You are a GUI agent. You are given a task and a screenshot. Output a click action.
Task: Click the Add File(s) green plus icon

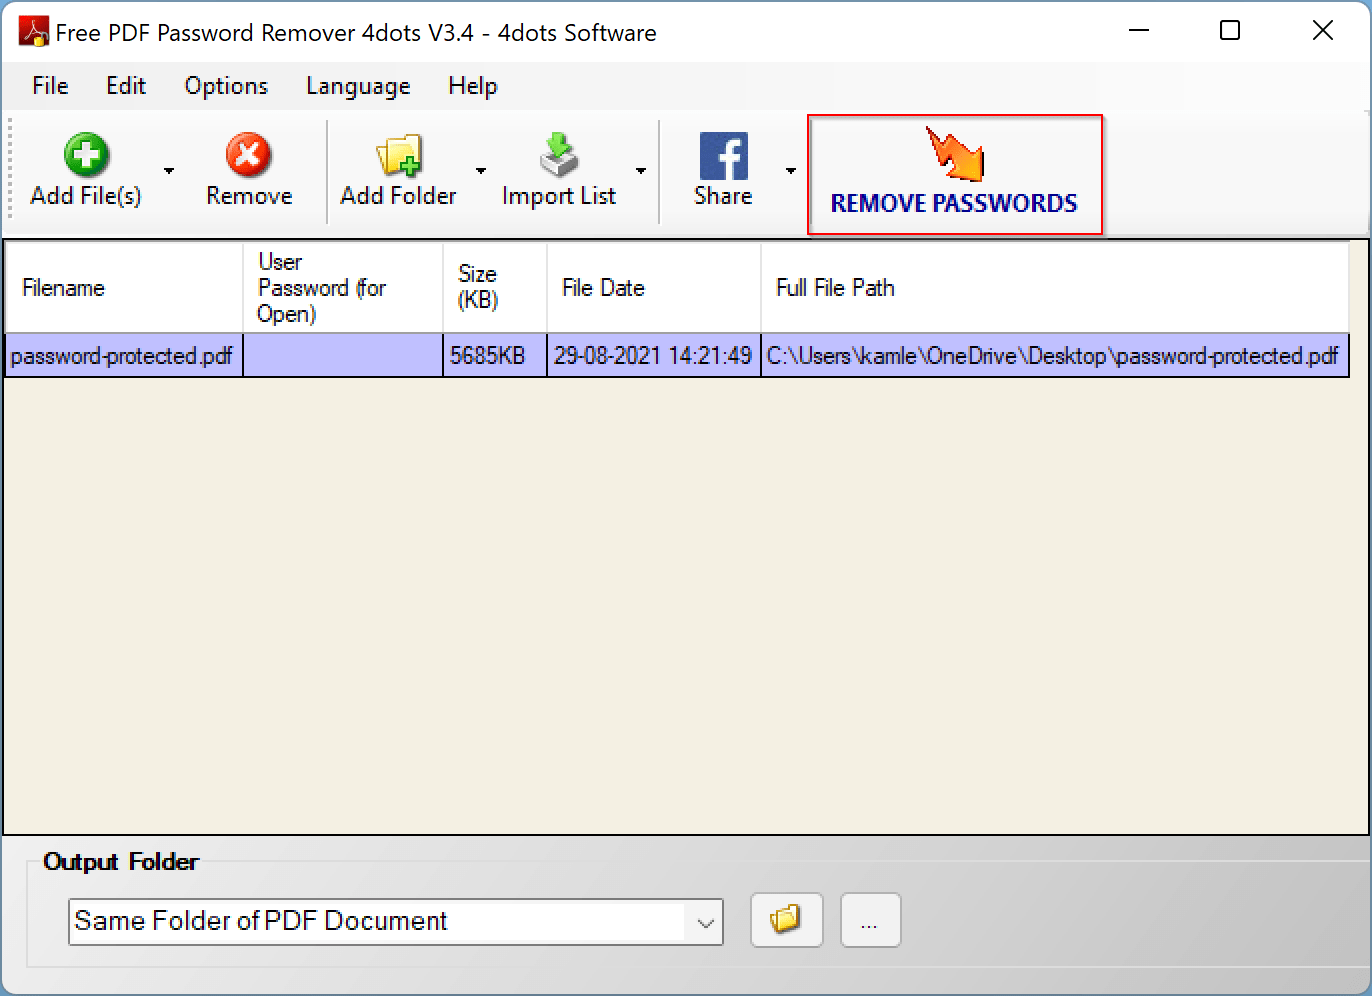coord(86,155)
